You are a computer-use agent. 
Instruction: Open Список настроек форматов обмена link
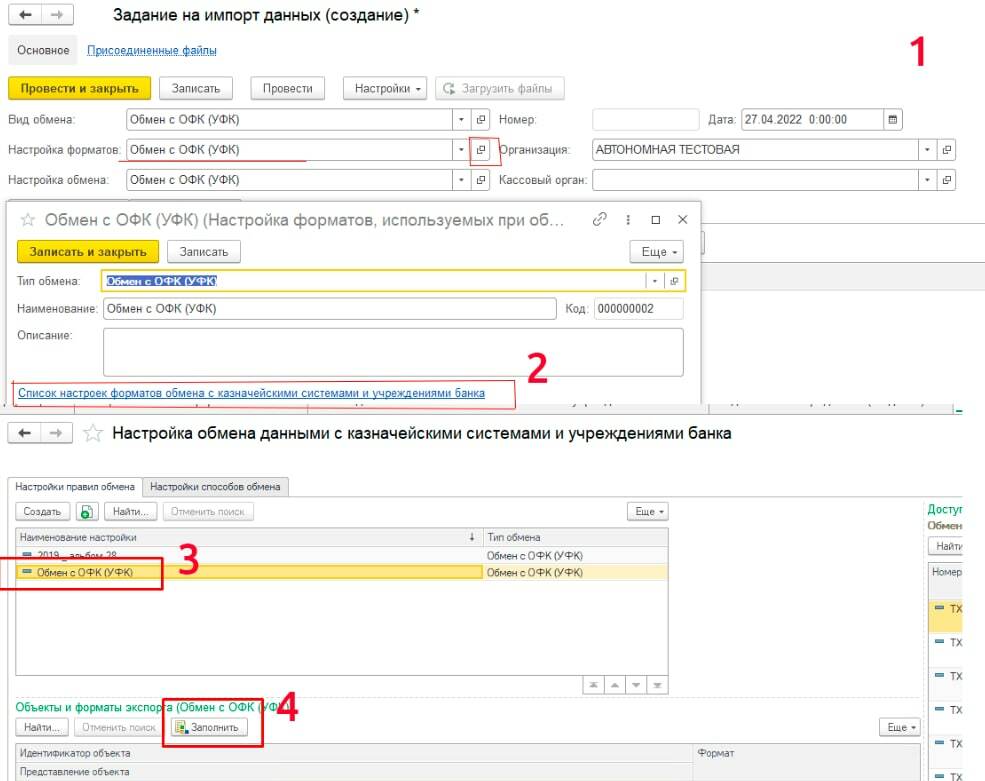[251, 393]
